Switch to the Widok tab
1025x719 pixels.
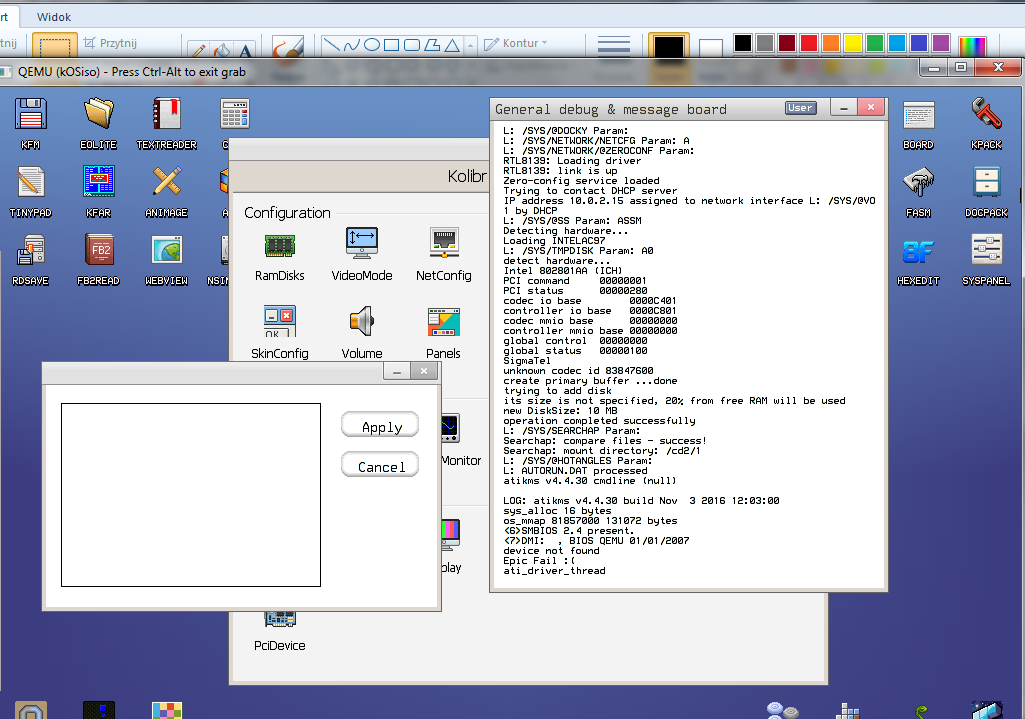pyautogui.click(x=53, y=16)
